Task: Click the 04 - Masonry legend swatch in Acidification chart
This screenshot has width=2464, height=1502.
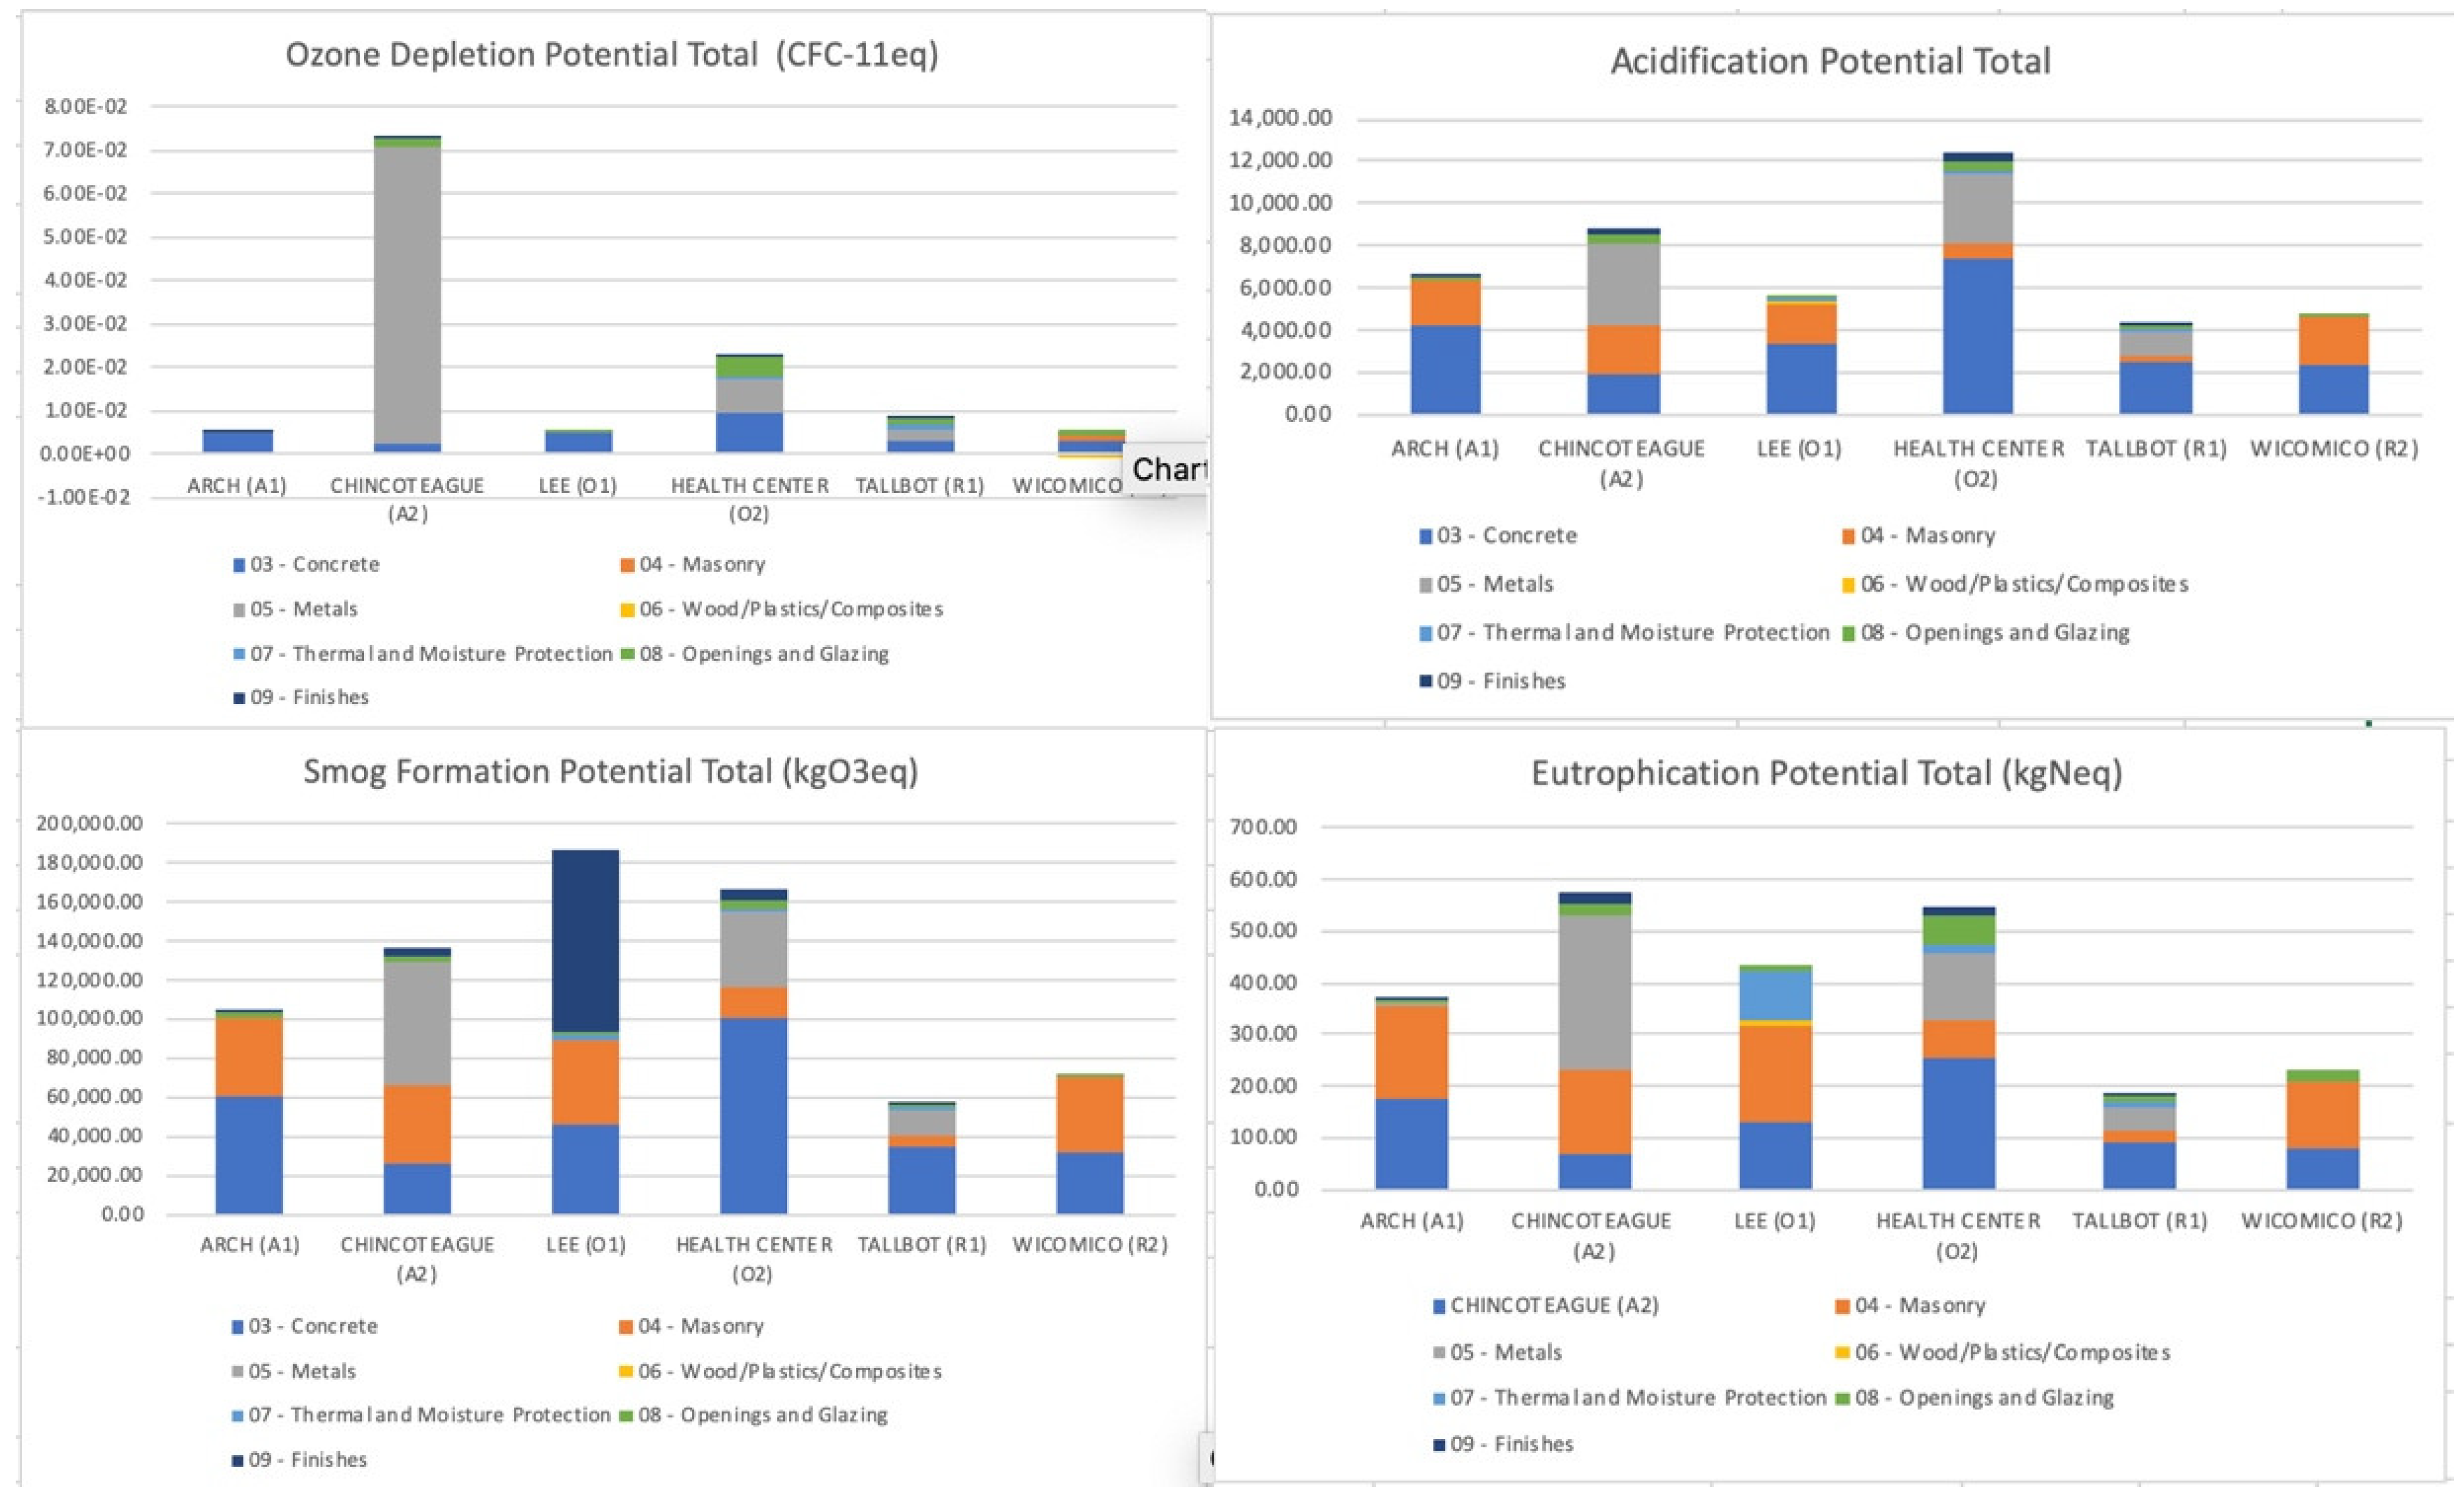Action: (1848, 537)
